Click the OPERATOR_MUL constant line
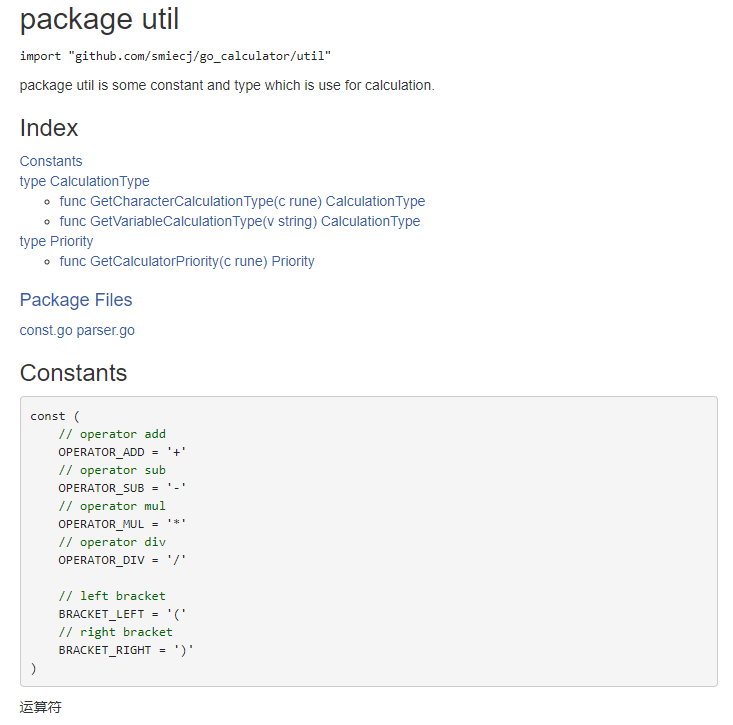Screen dimensions: 733x725 tap(122, 524)
